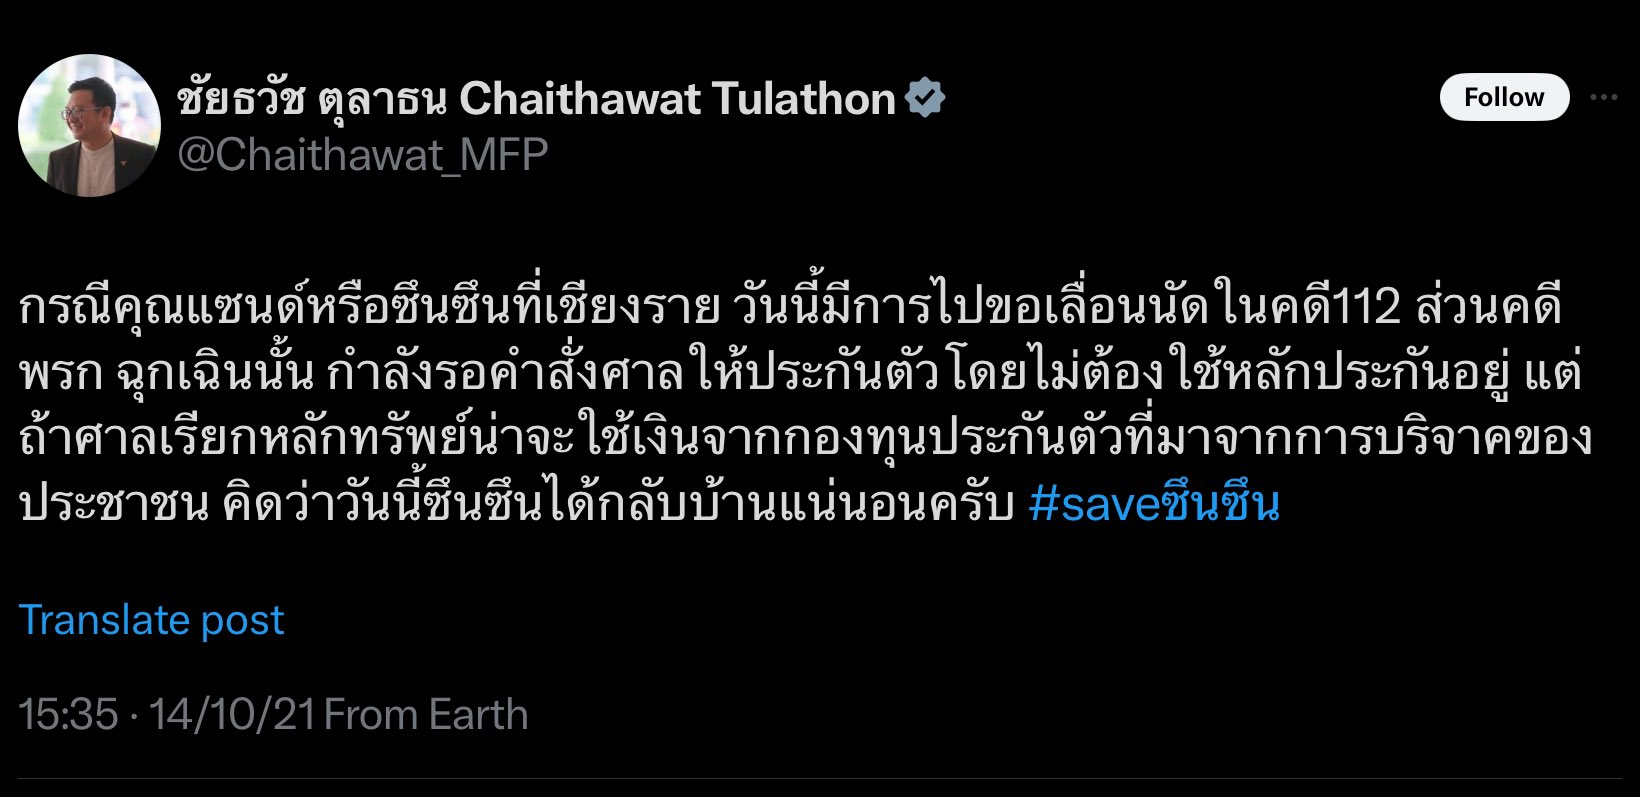Click the last tweet line starting ประชาชน
Screen dimensions: 1640x797
649,504
